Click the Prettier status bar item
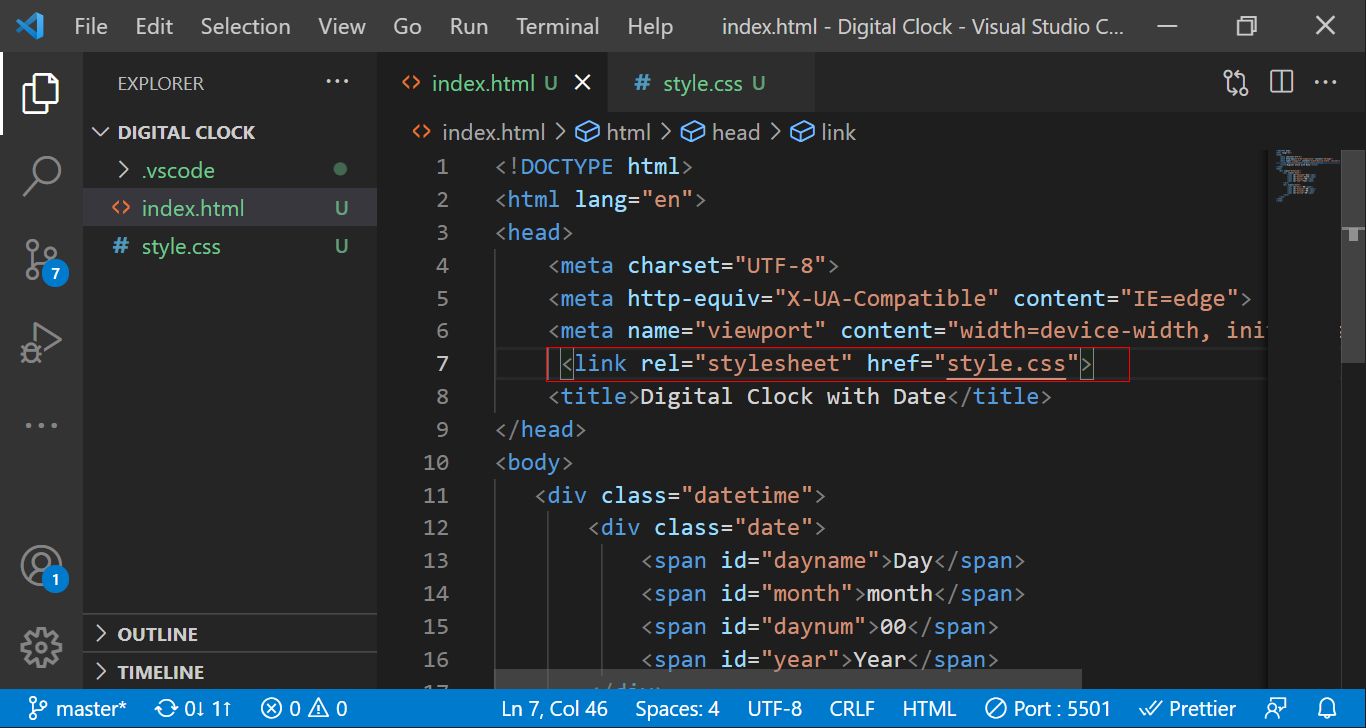The width and height of the screenshot is (1366, 728). 1187,709
